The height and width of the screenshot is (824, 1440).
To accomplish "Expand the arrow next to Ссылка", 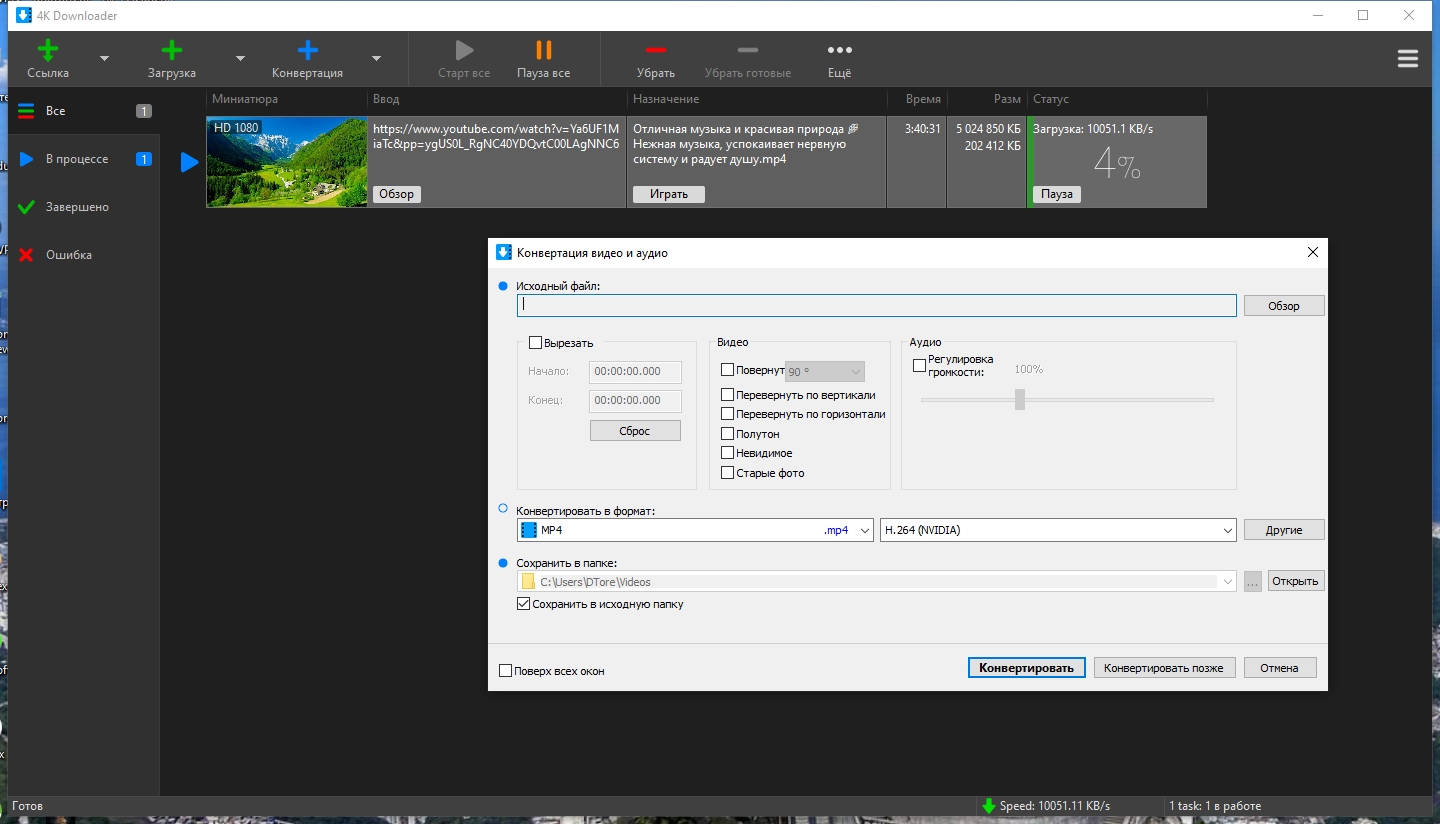I will (104, 59).
